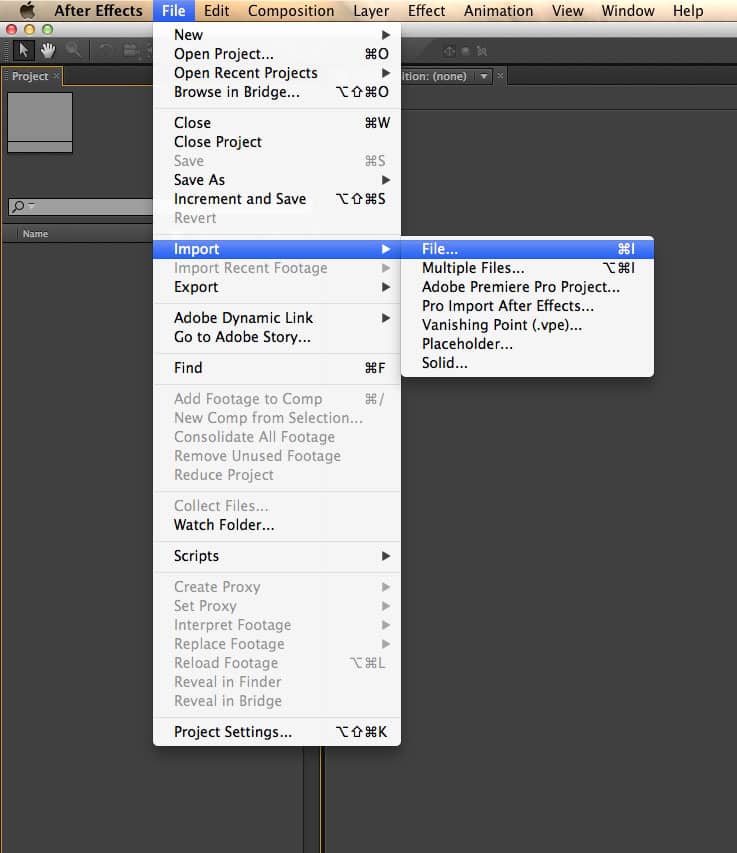Open the Apple menu
The width and height of the screenshot is (737, 853).
(x=27, y=10)
